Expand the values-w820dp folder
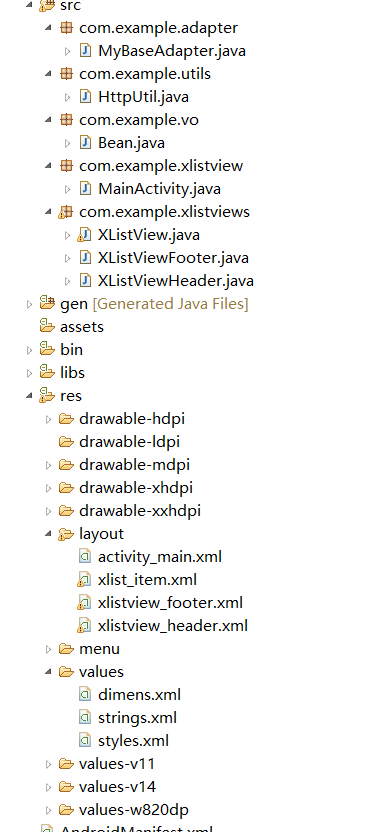 point(49,810)
